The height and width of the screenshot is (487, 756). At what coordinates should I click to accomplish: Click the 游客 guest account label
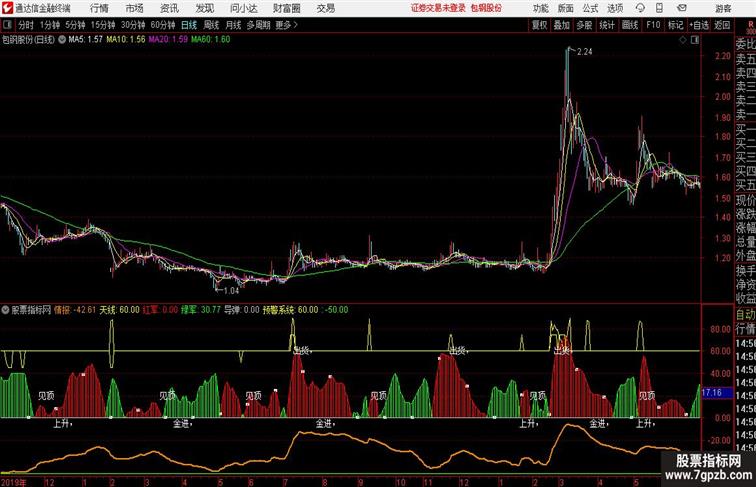(723, 8)
